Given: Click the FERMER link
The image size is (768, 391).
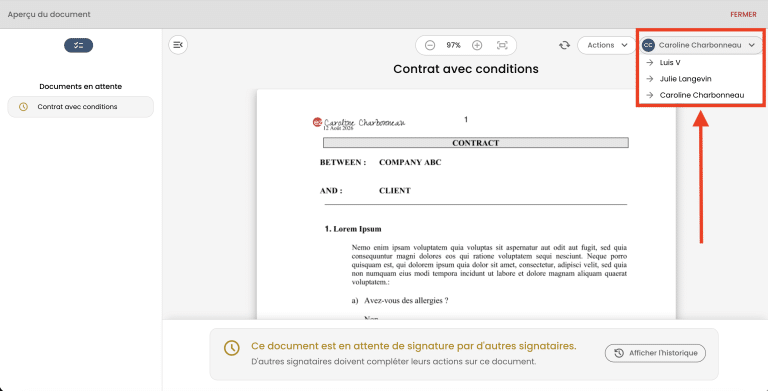Looking at the screenshot, I should click(743, 14).
